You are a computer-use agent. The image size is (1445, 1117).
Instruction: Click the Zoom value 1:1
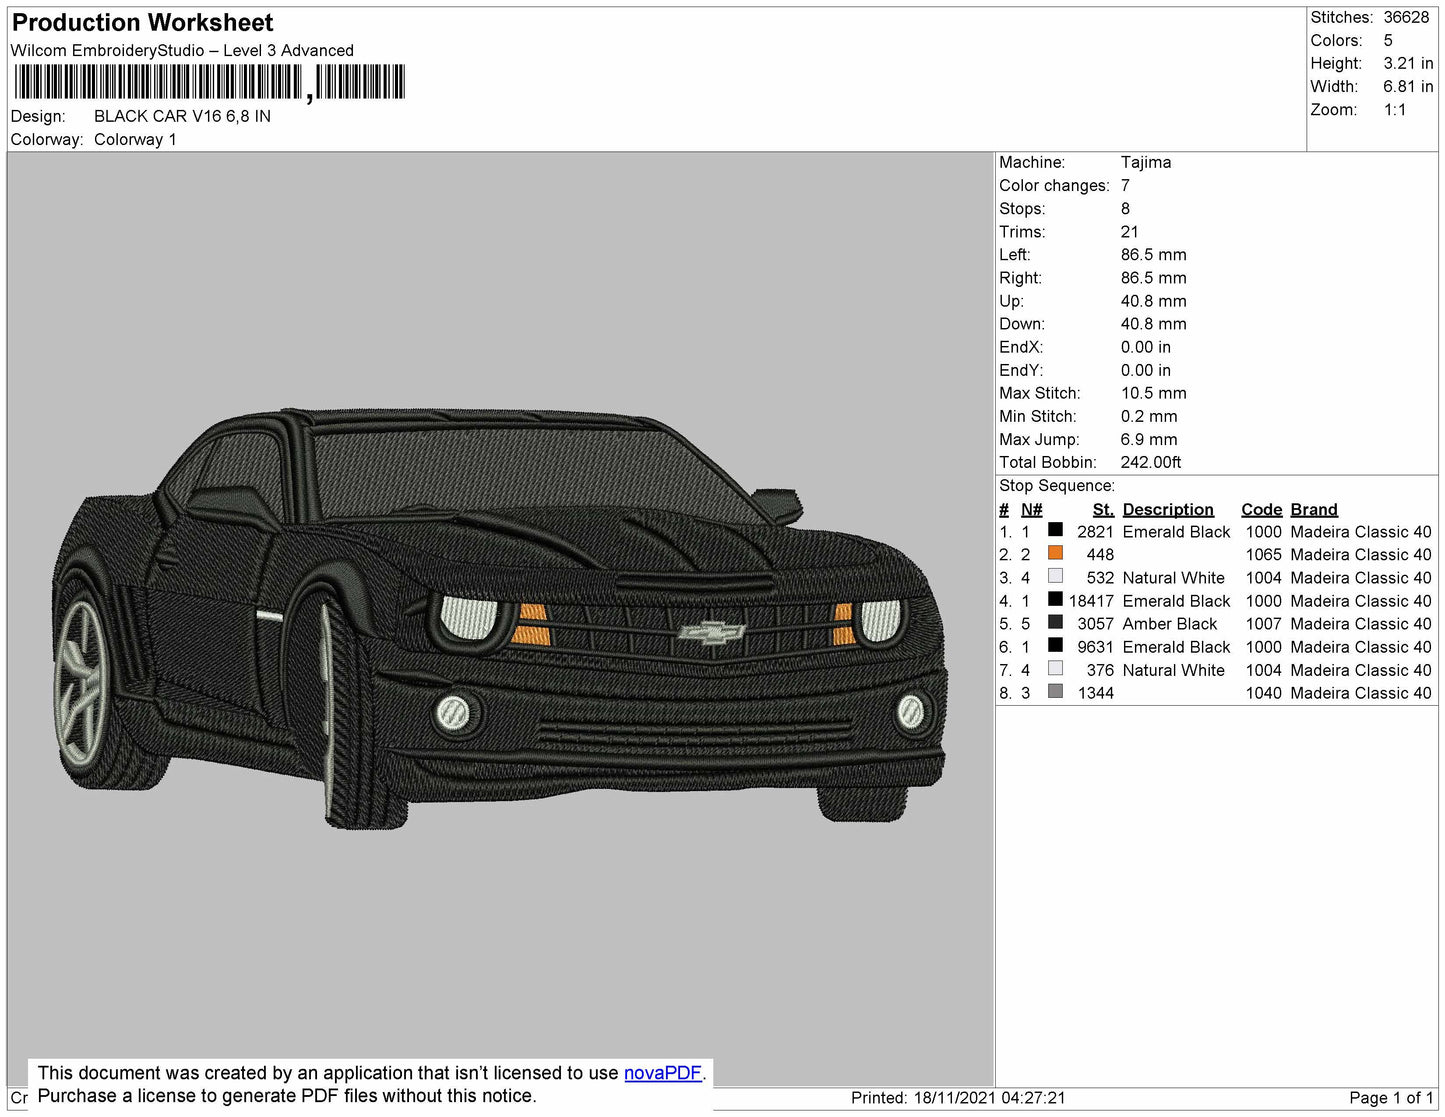1395,110
